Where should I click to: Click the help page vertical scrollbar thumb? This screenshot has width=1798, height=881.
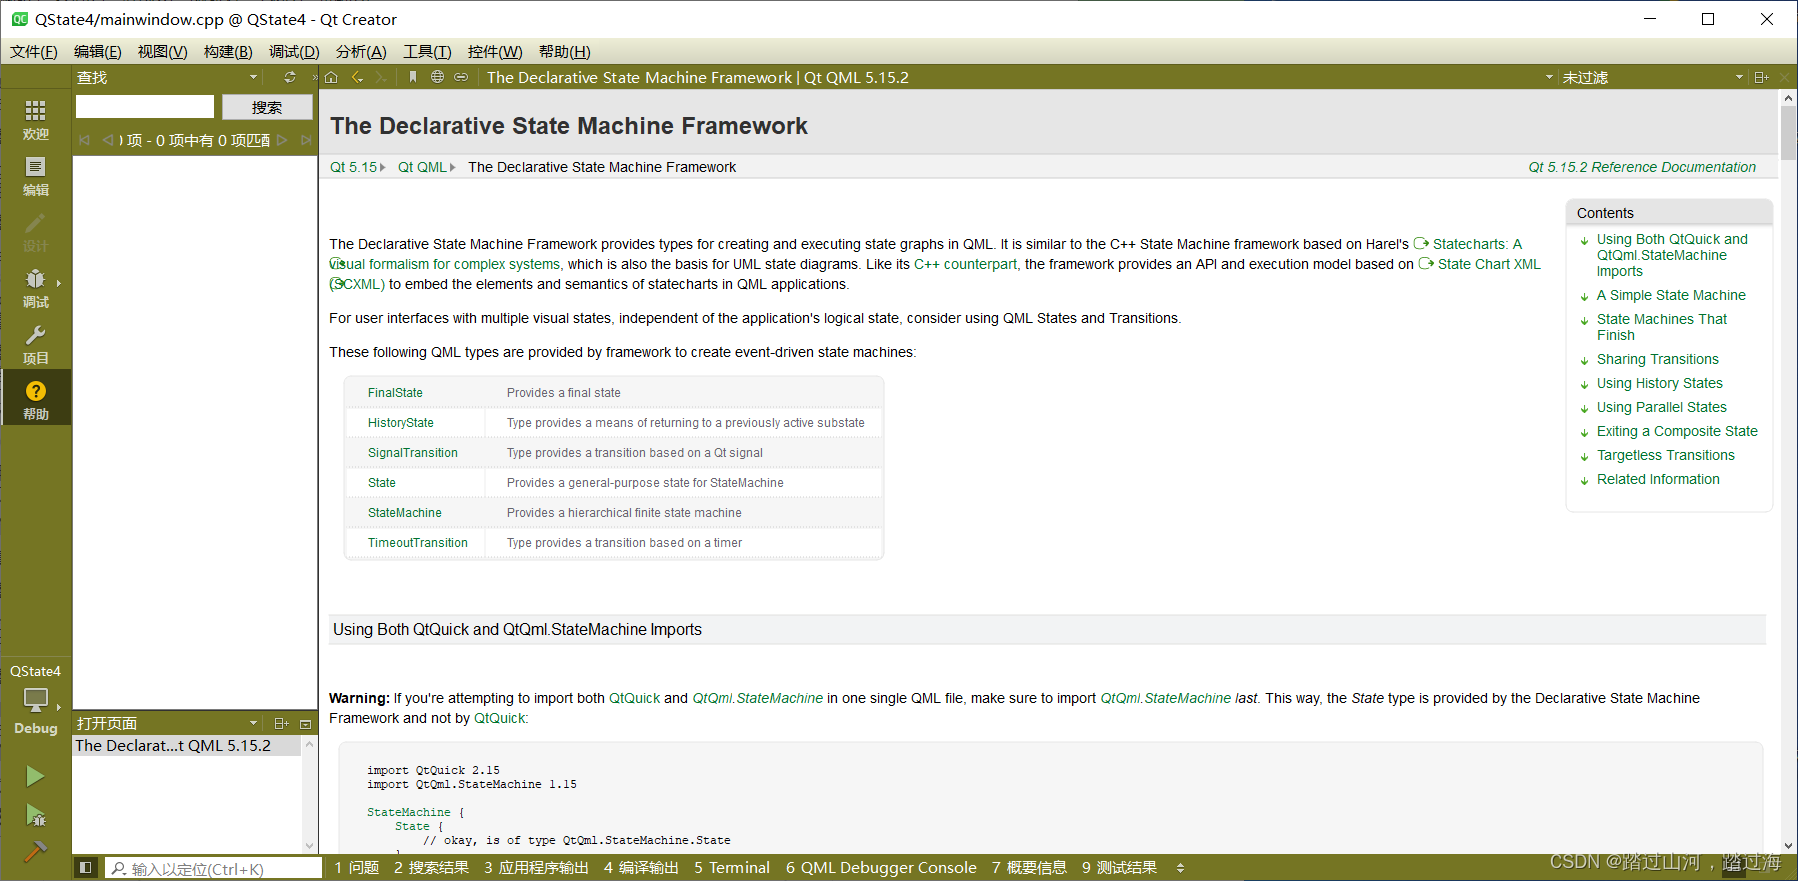tap(1788, 133)
